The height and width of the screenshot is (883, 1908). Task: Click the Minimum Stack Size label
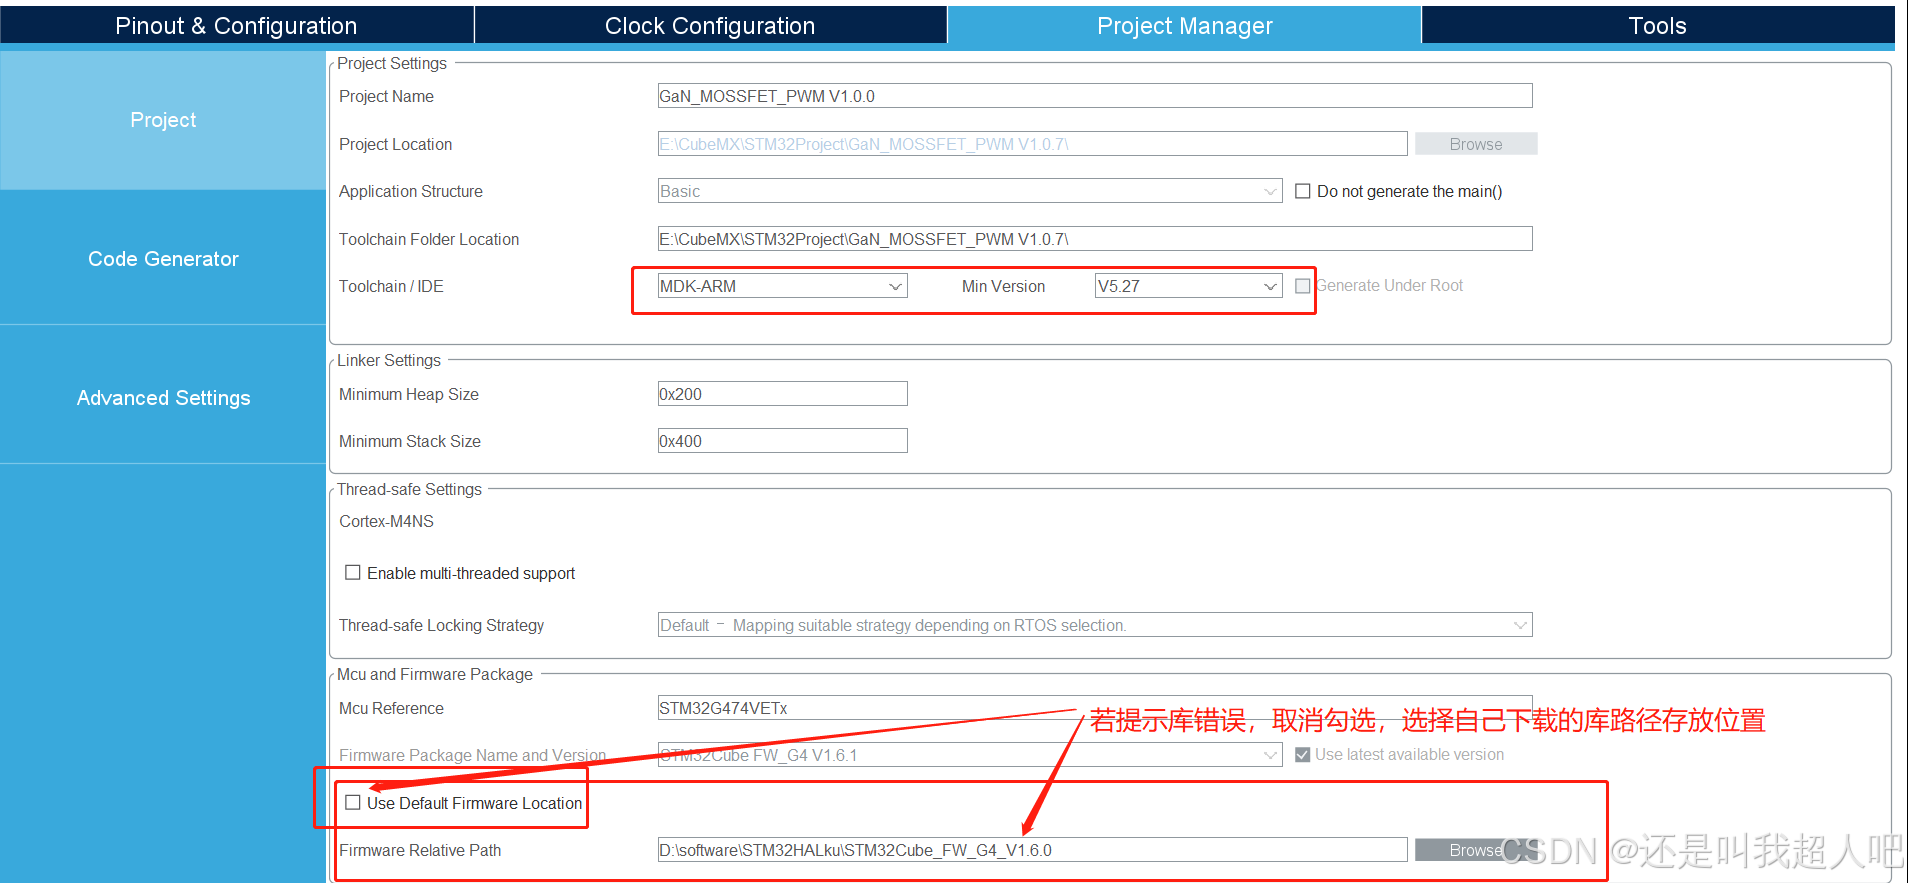[409, 441]
